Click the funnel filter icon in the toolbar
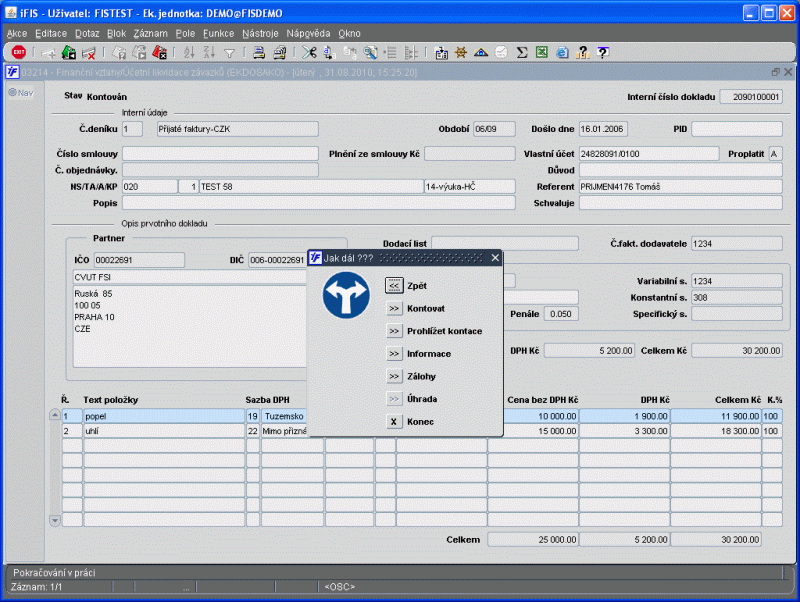This screenshot has width=800, height=602. click(229, 53)
